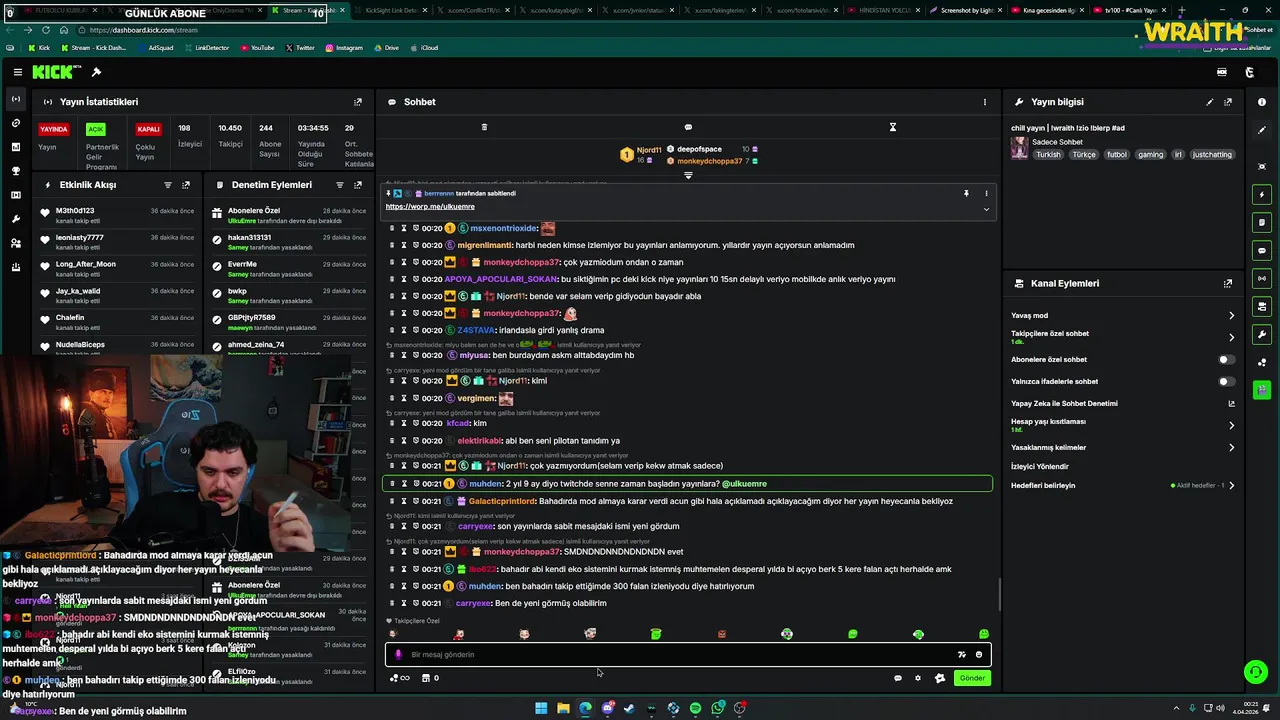Select the gaming stream tag
1280x720 pixels.
(x=1150, y=155)
